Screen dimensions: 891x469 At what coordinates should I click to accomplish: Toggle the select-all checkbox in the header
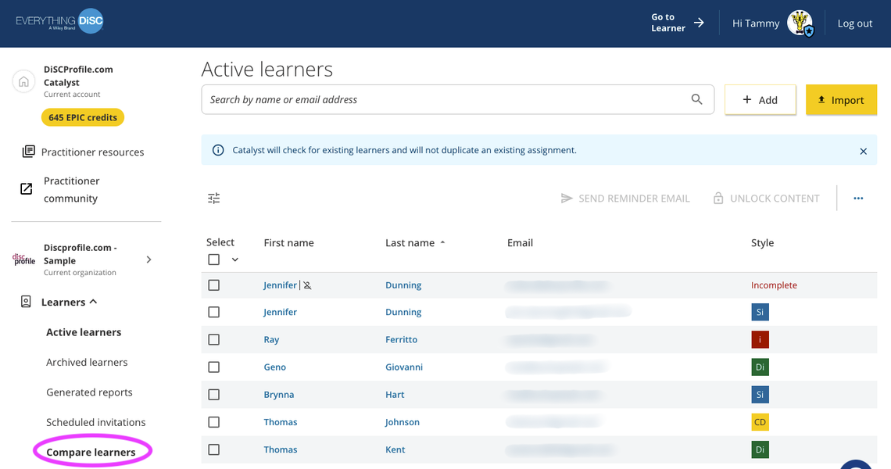pos(214,259)
